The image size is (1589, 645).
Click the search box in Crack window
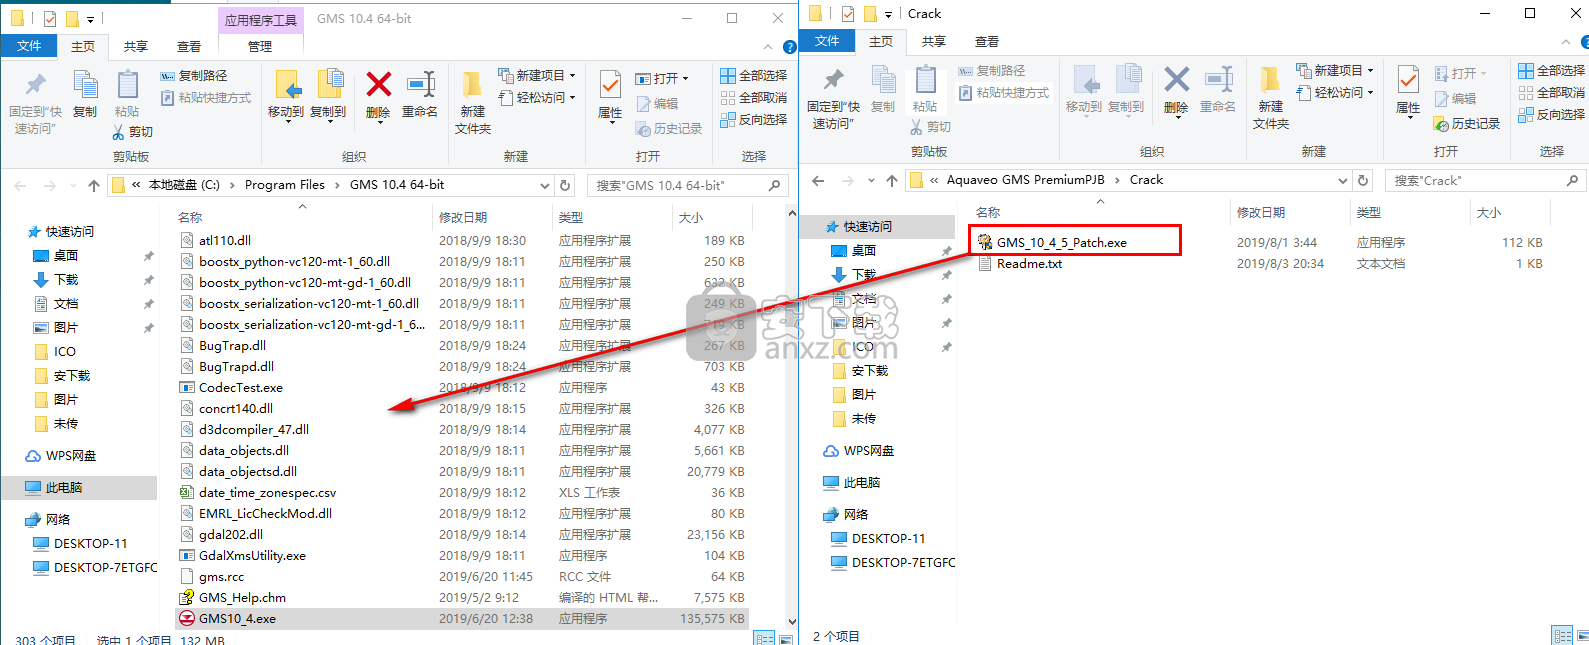pos(1486,181)
